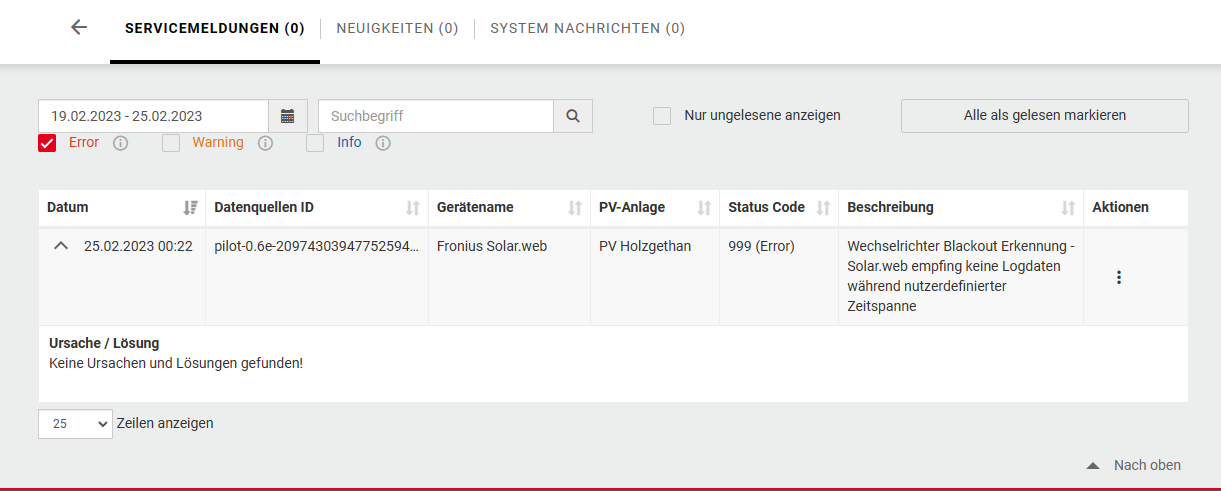Sort by Datum column sort icon
This screenshot has height=491, width=1221.
(190, 208)
